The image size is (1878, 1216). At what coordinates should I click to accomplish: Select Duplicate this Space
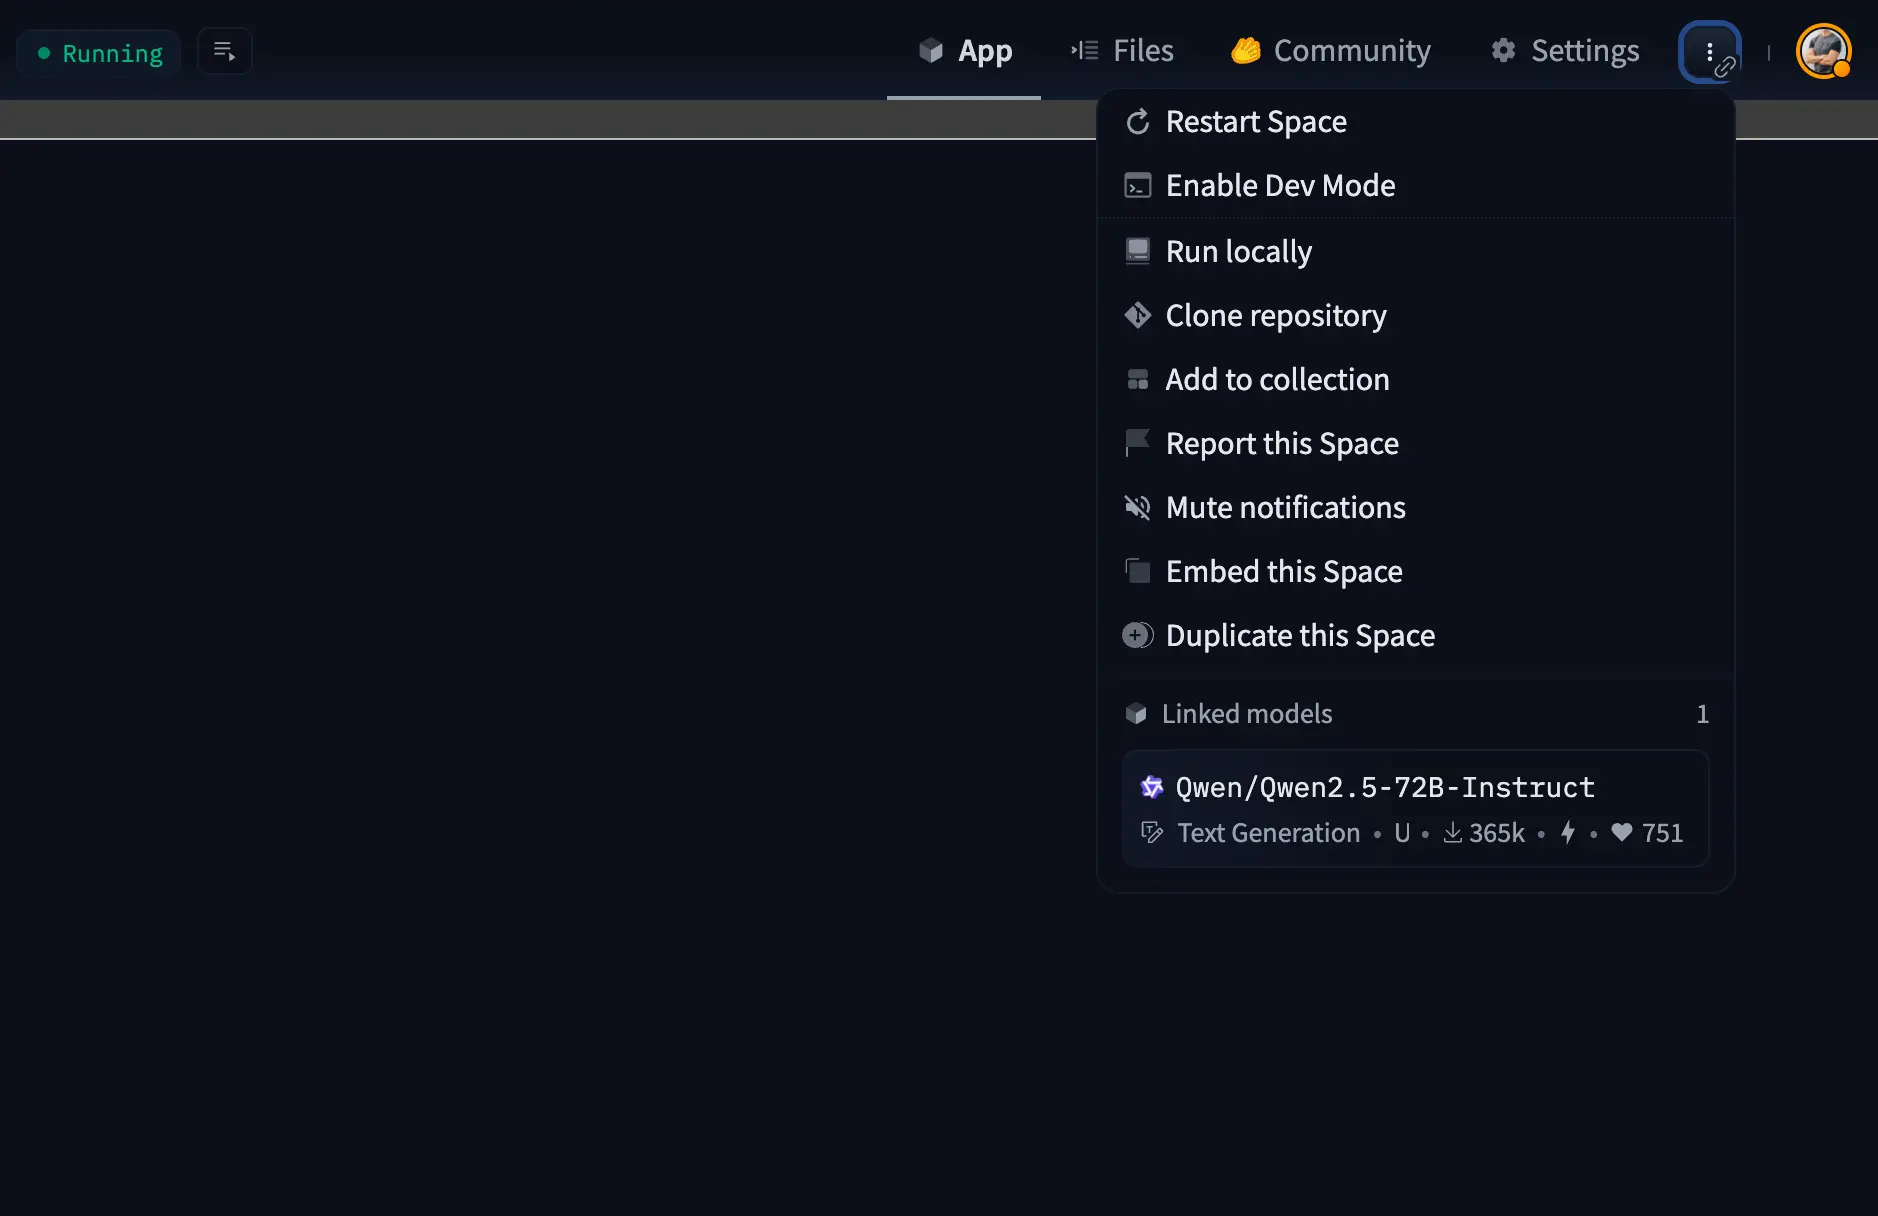tap(1415, 636)
